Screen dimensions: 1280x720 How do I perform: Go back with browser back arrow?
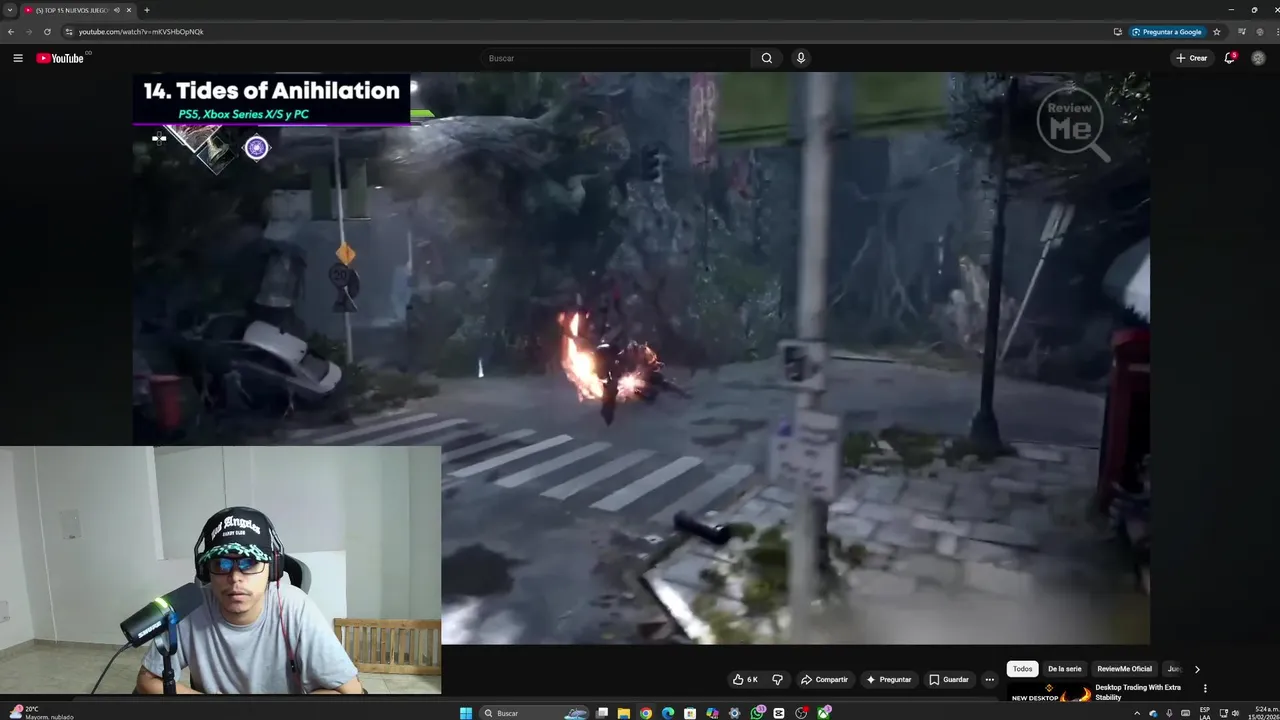pyautogui.click(x=11, y=31)
